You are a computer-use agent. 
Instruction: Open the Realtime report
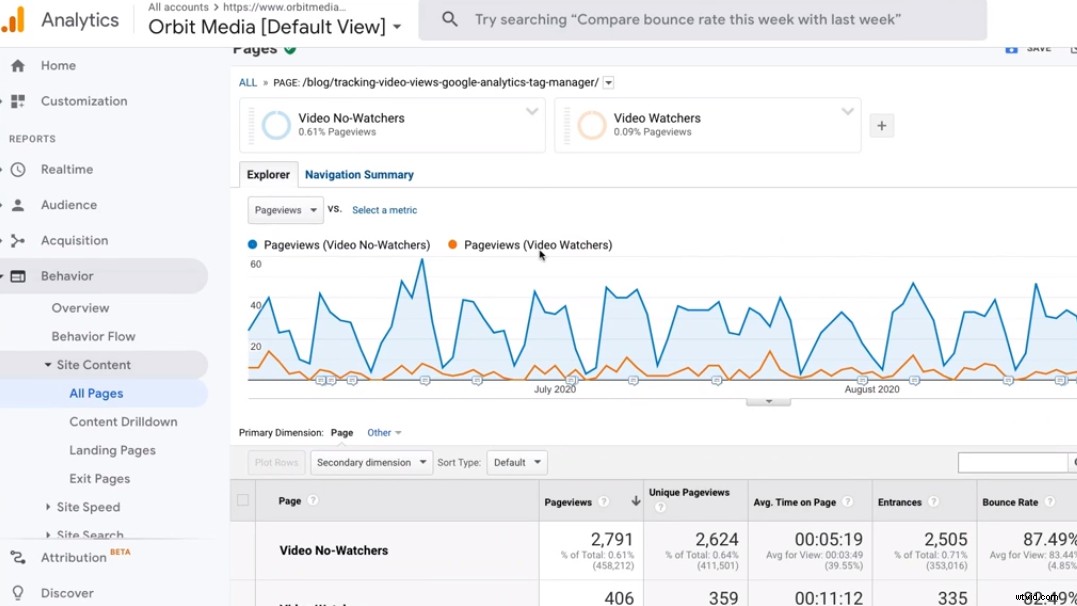(21, 169)
